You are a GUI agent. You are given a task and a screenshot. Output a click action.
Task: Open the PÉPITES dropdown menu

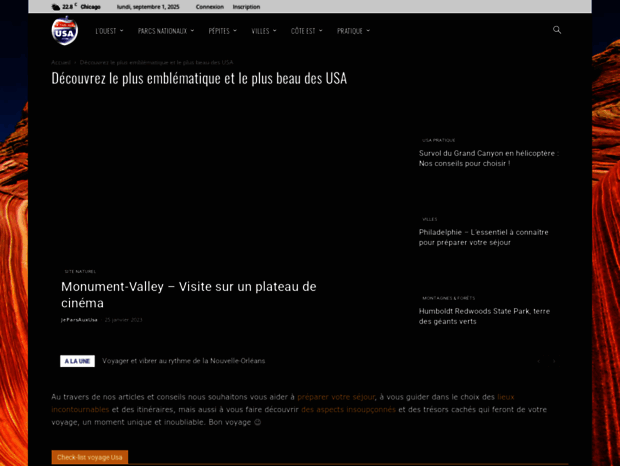click(222, 31)
